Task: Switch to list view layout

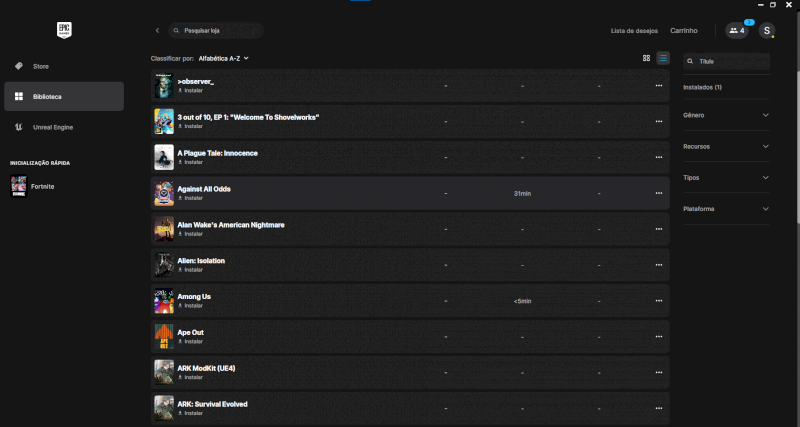Action: [663, 58]
